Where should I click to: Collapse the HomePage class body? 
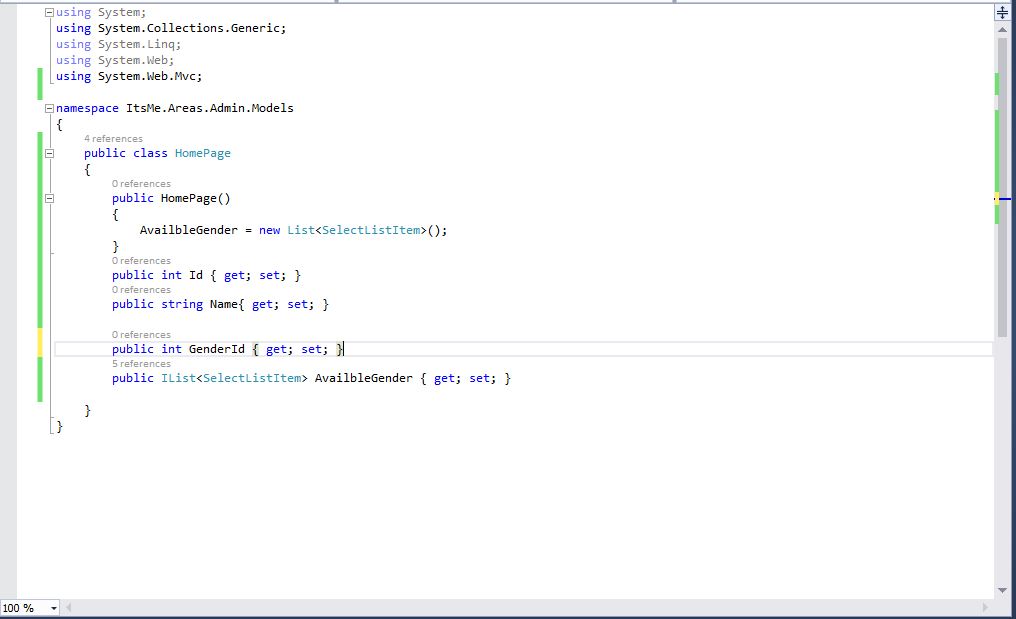pyautogui.click(x=50, y=153)
